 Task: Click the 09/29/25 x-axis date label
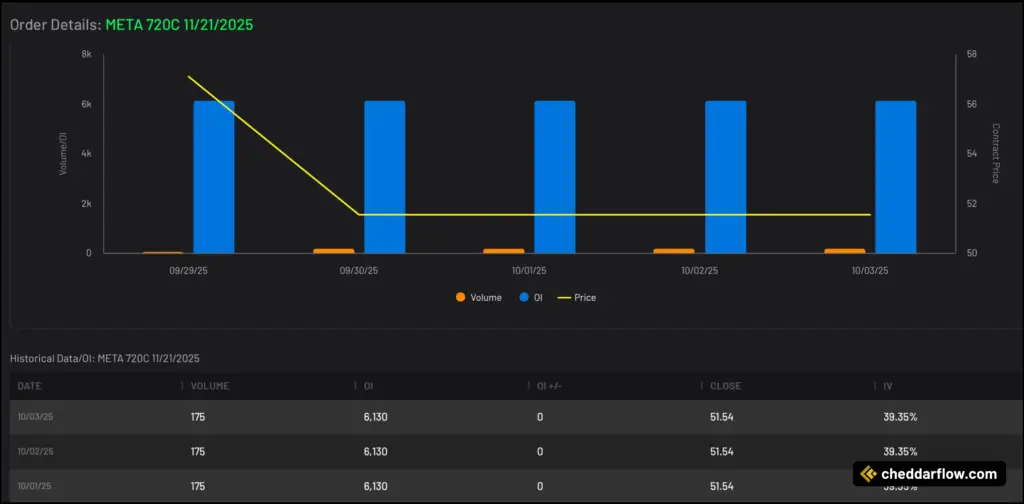click(x=188, y=270)
